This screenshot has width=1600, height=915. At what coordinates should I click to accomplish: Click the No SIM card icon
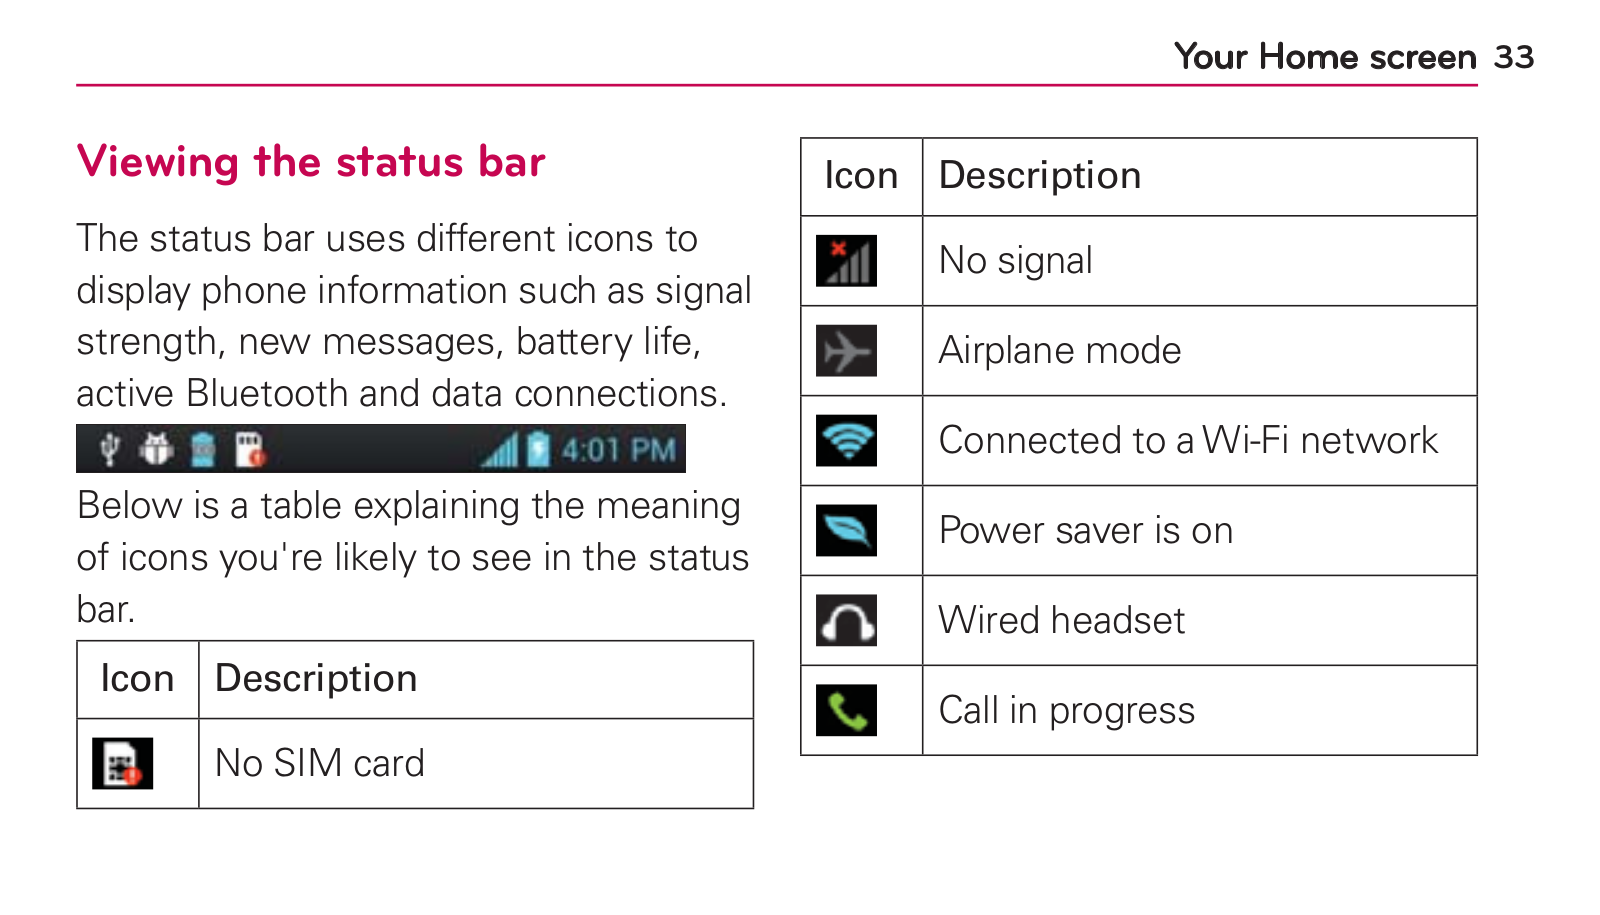point(122,764)
